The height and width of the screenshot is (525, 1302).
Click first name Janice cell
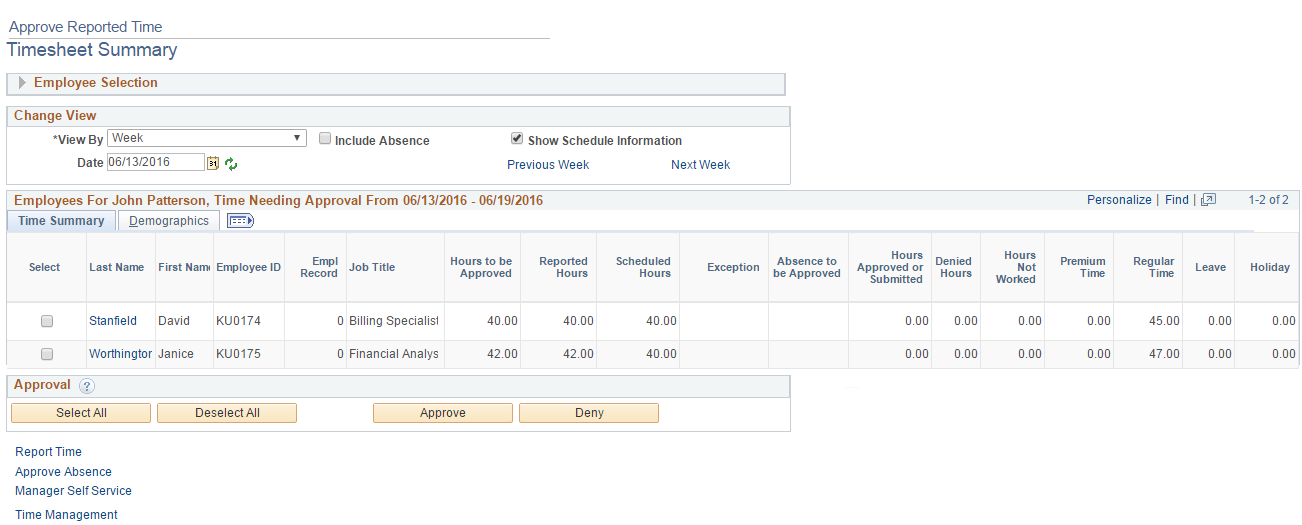pyautogui.click(x=177, y=354)
